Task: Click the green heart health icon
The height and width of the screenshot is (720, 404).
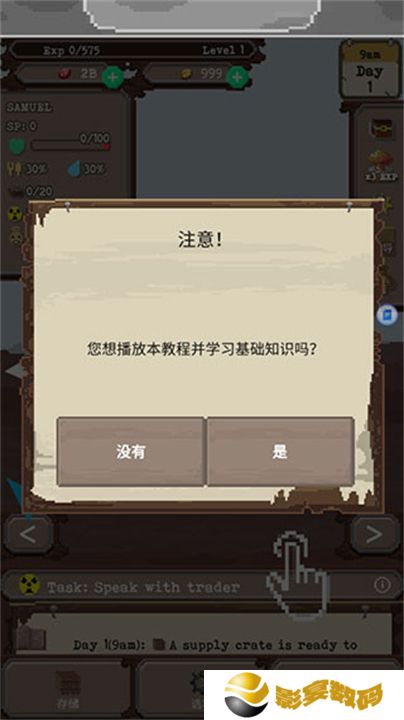Action: coord(17,147)
